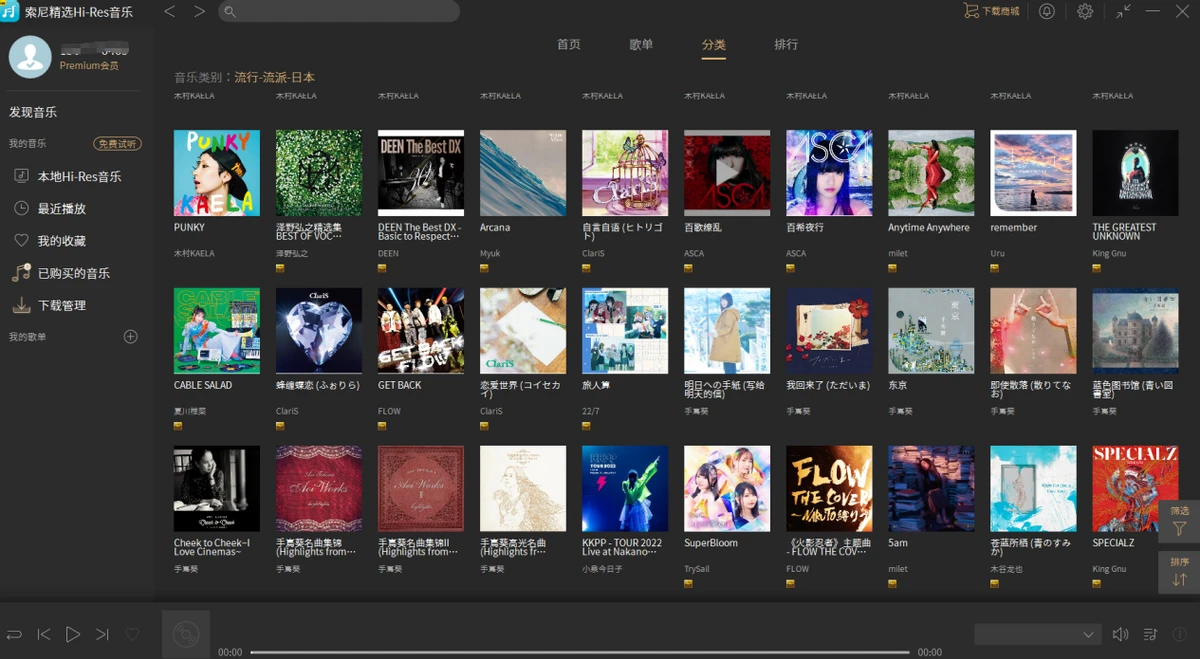Screen dimensions: 1200x659
Task: Open THE GREATEST UNKNOWN album cover
Action: coord(1135,173)
